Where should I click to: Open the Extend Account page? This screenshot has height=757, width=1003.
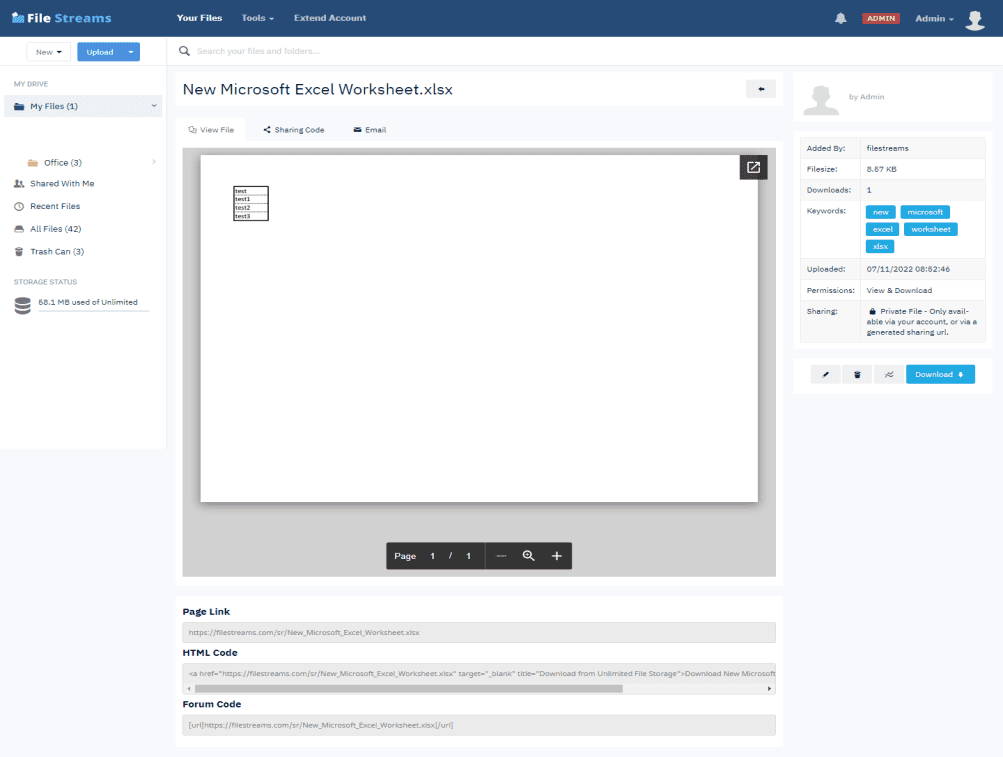coord(330,18)
